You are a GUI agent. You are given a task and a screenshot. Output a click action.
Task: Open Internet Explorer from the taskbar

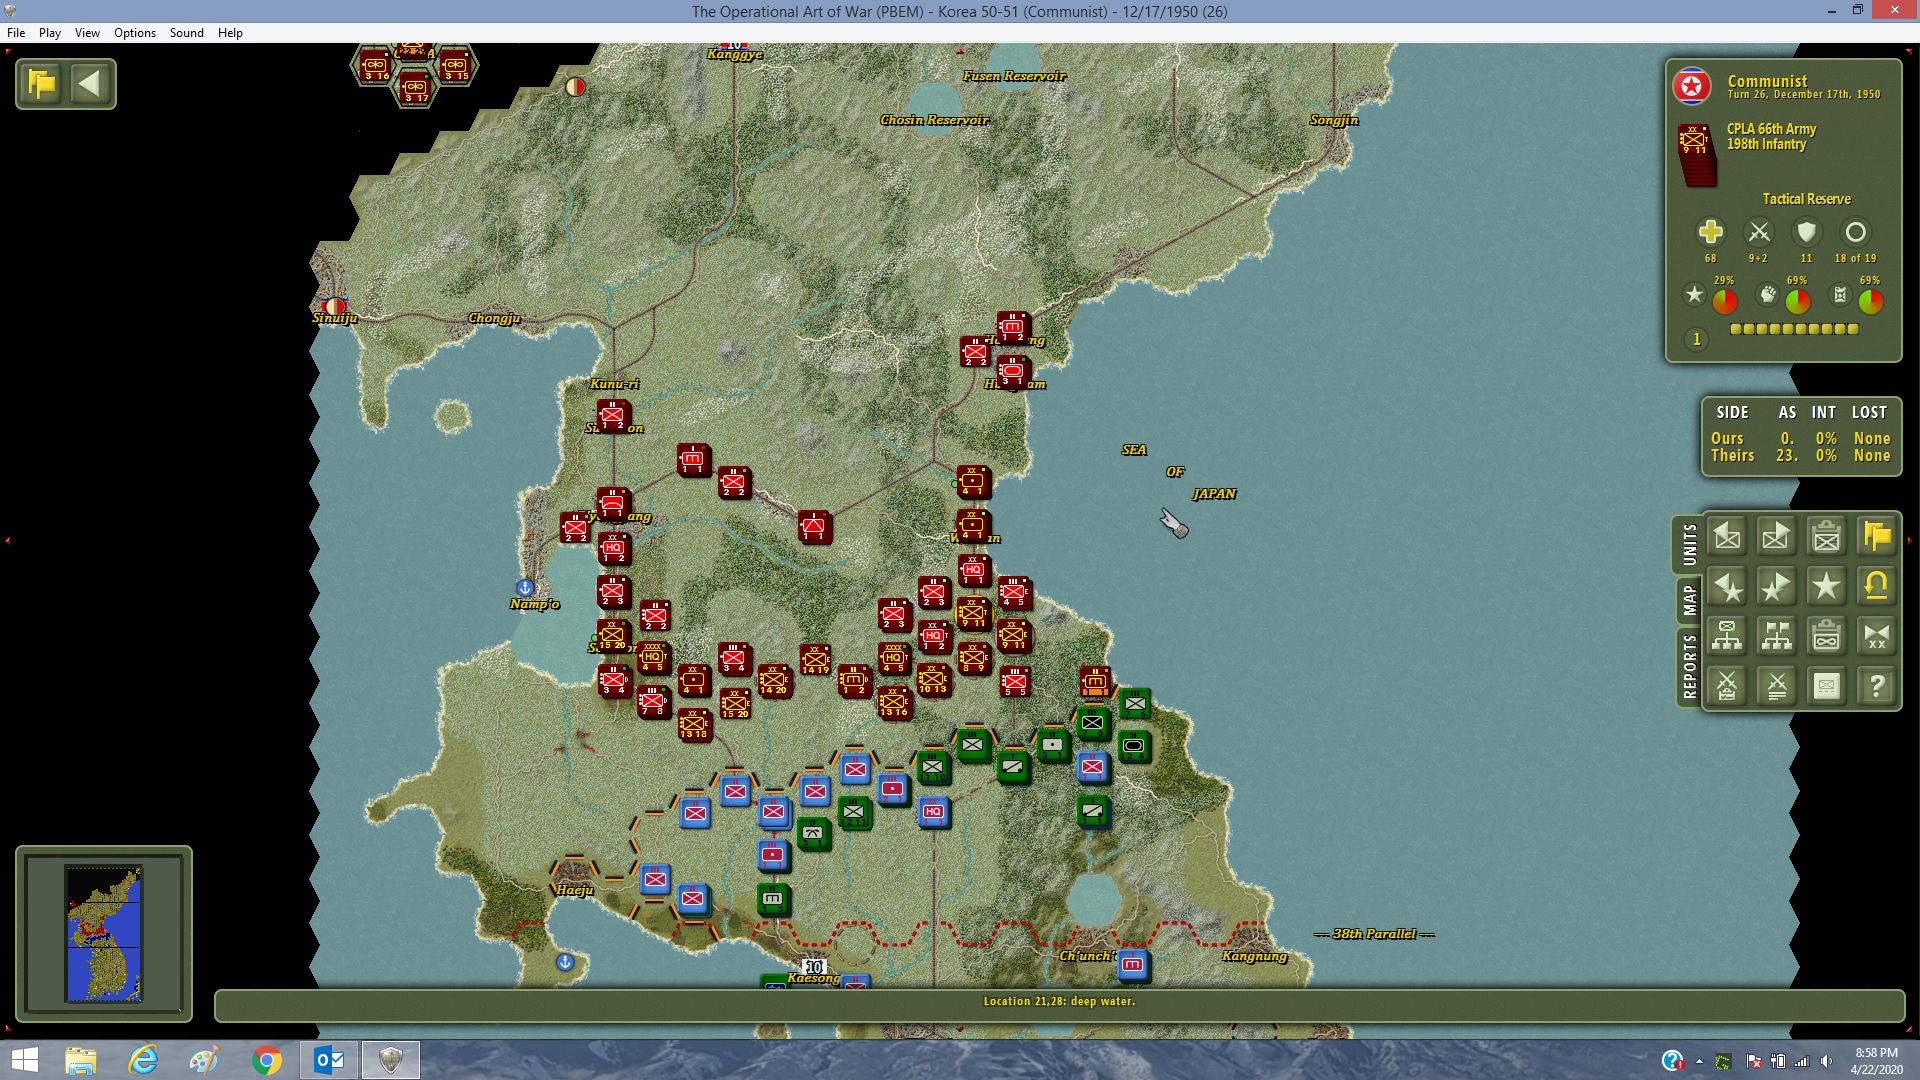143,1060
